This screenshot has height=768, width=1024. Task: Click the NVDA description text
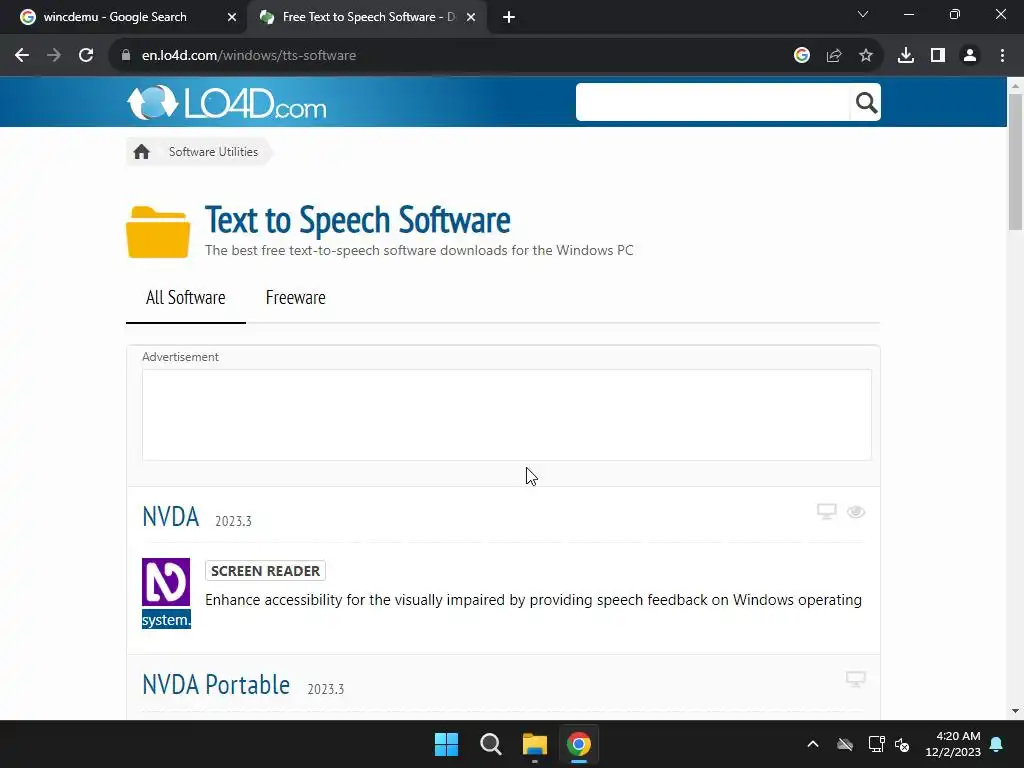click(x=534, y=600)
